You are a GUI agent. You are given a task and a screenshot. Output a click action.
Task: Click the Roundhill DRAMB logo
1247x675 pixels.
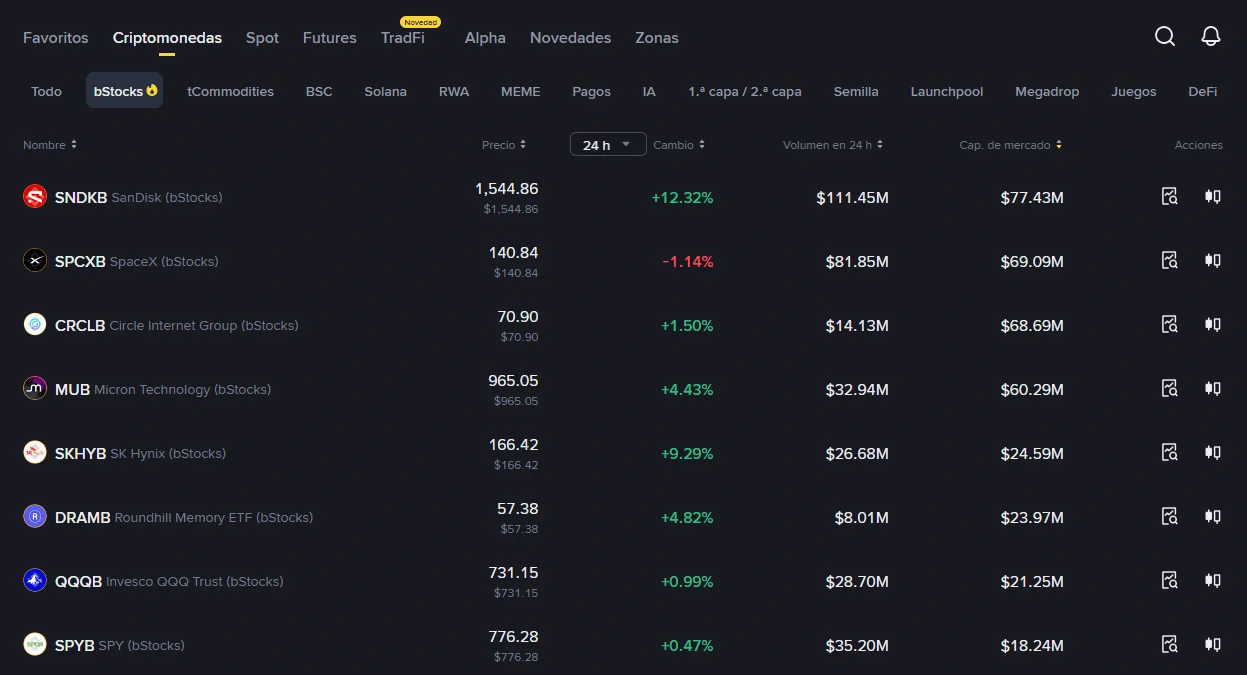pyautogui.click(x=35, y=517)
